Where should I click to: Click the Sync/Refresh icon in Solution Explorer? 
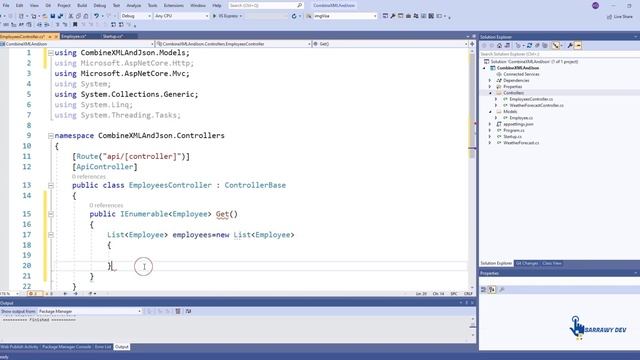(529, 46)
